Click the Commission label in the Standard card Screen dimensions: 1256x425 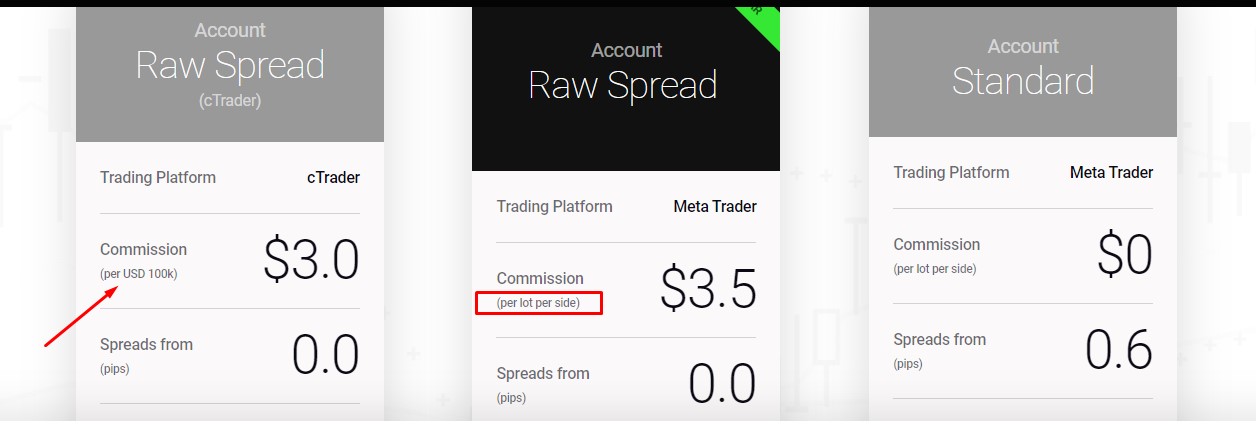click(936, 244)
